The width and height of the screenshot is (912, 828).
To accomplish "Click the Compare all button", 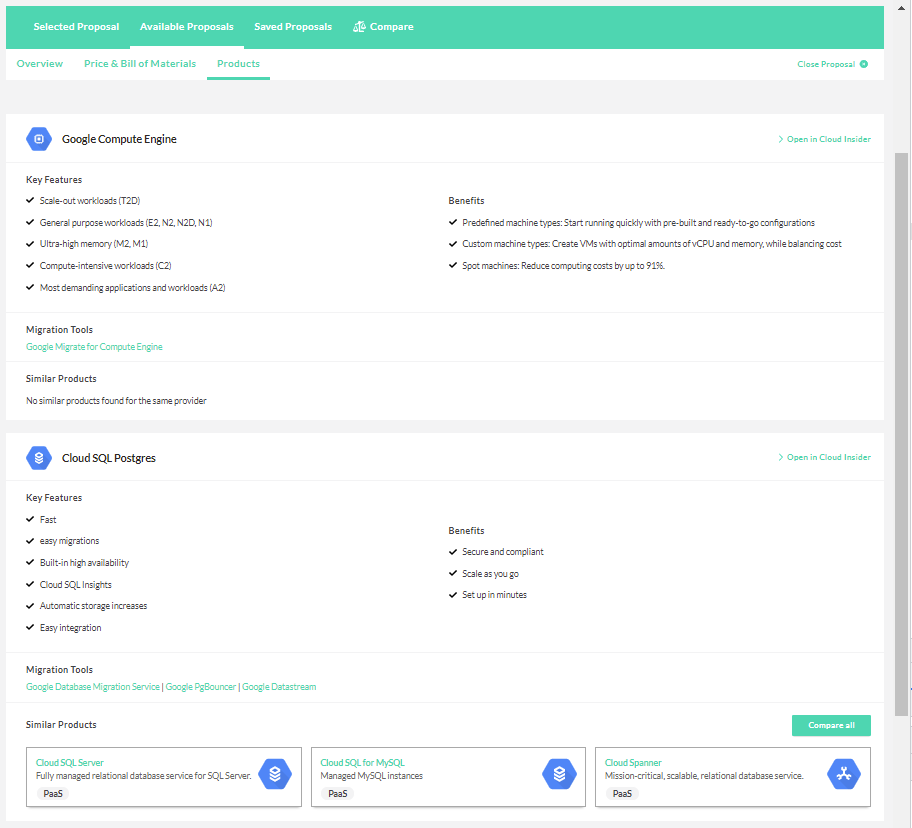I will (831, 725).
